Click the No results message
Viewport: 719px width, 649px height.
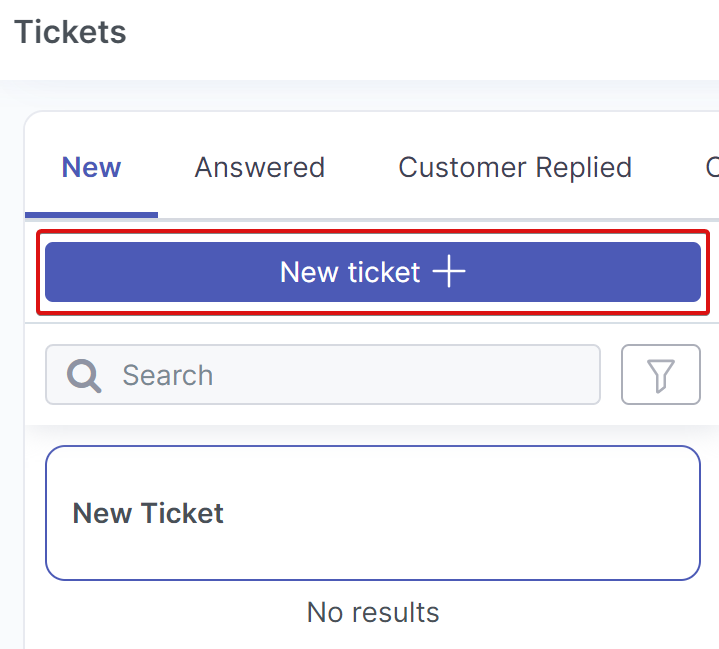coord(372,612)
